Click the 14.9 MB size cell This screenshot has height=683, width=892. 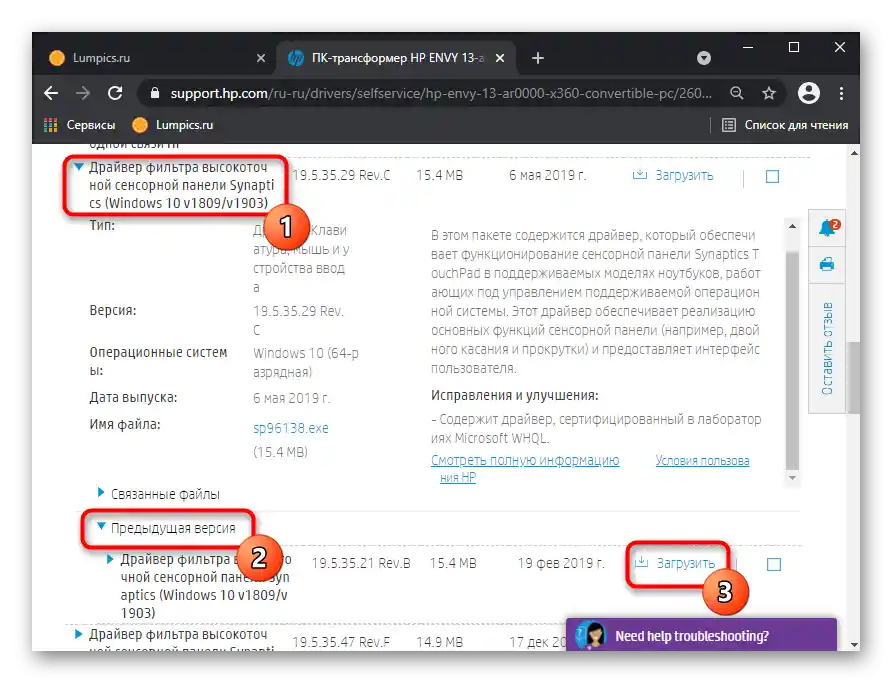click(440, 642)
